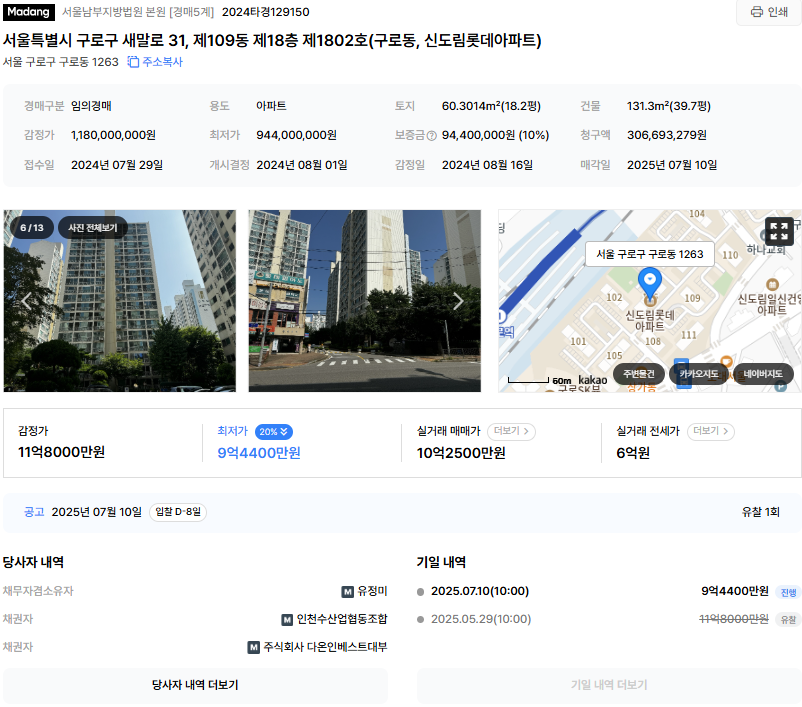Click 서울남부지방법원 본원 [경매5계] text
Screen dimensions: 802x707
[x=138, y=12]
